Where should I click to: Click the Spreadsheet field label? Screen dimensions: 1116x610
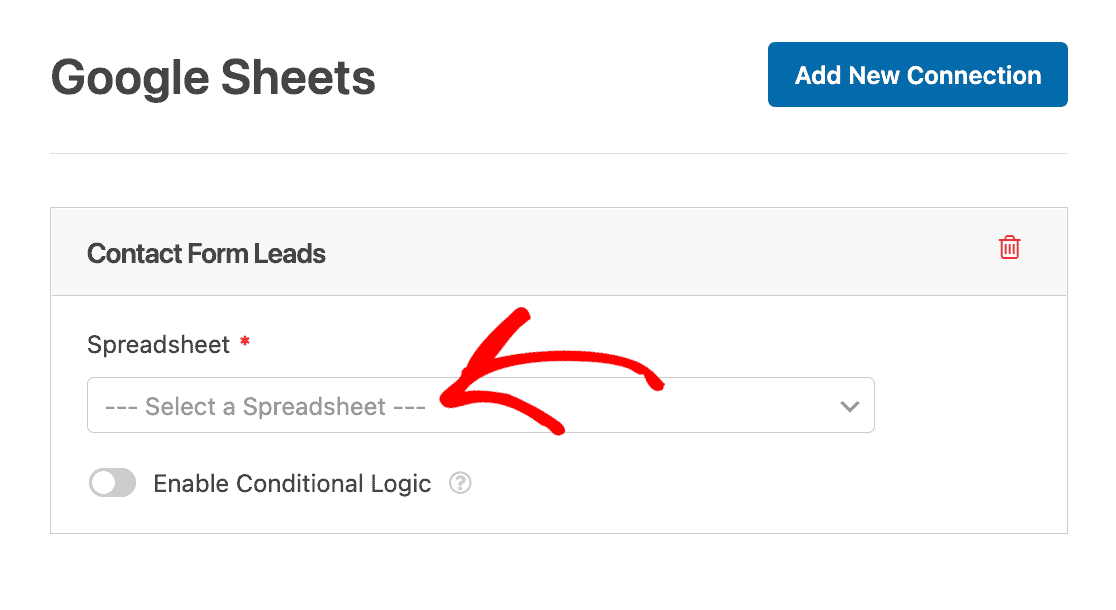158,345
